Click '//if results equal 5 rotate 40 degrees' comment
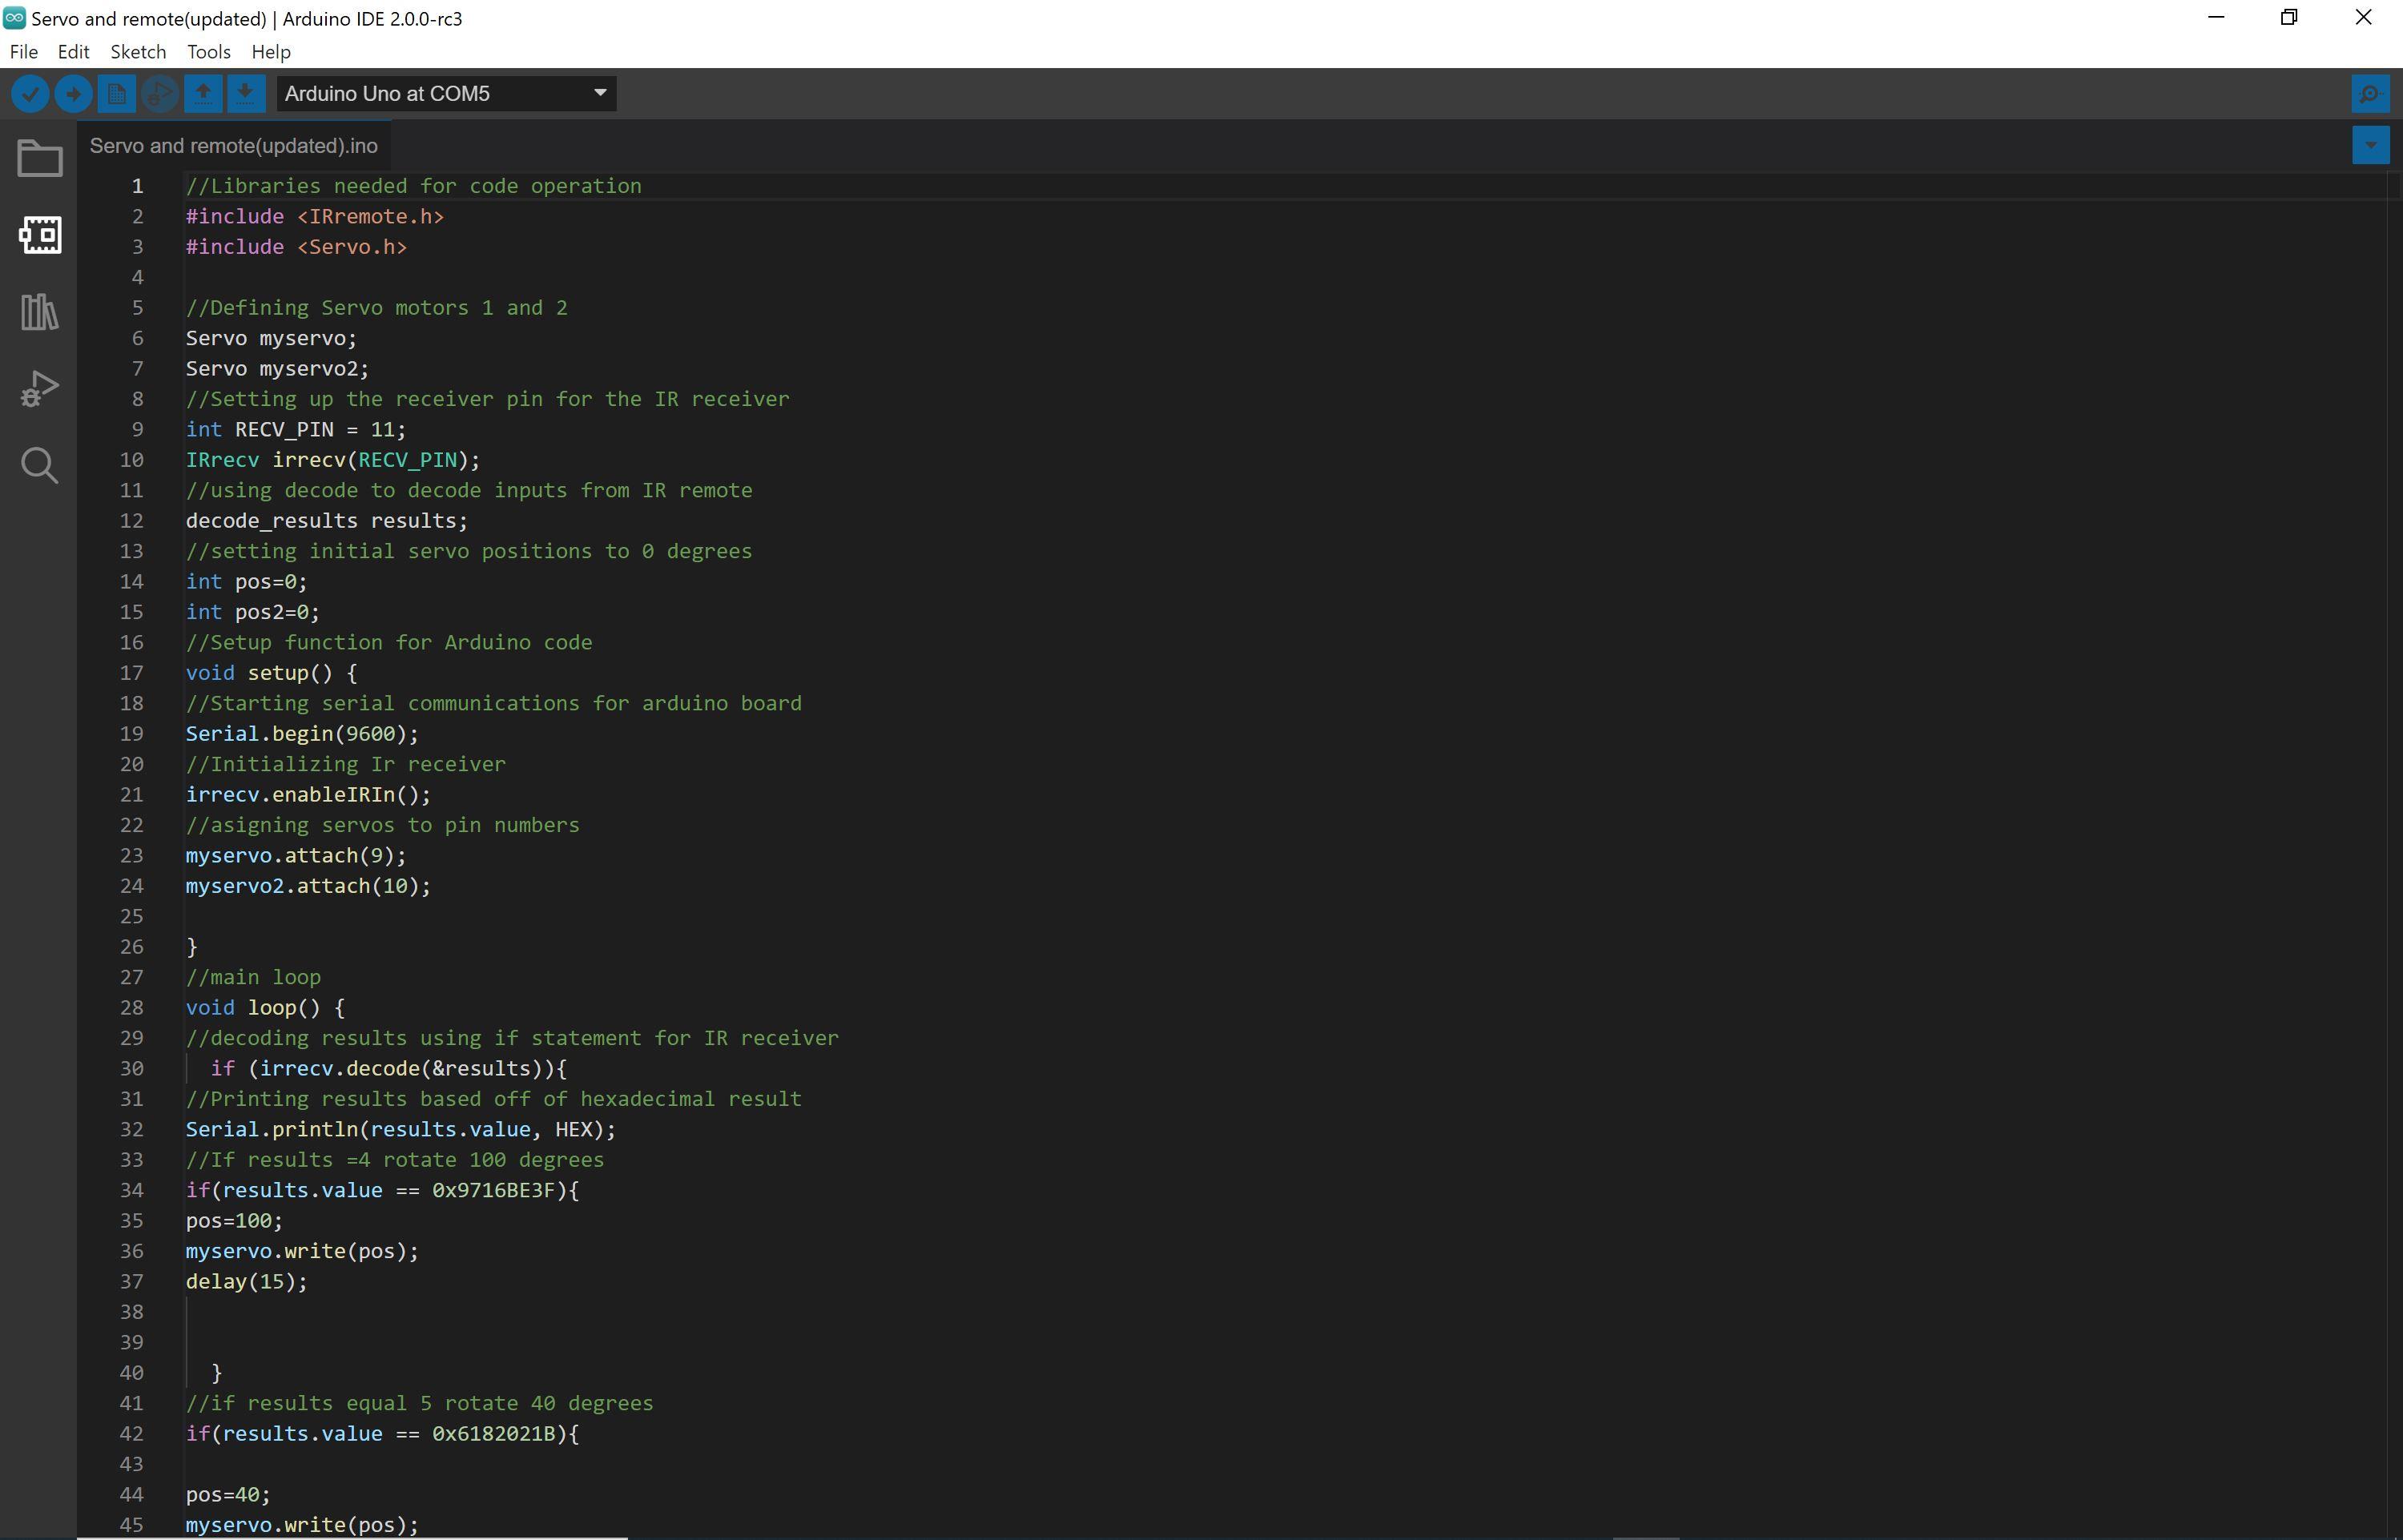Image resolution: width=2403 pixels, height=1540 pixels. (x=420, y=1404)
